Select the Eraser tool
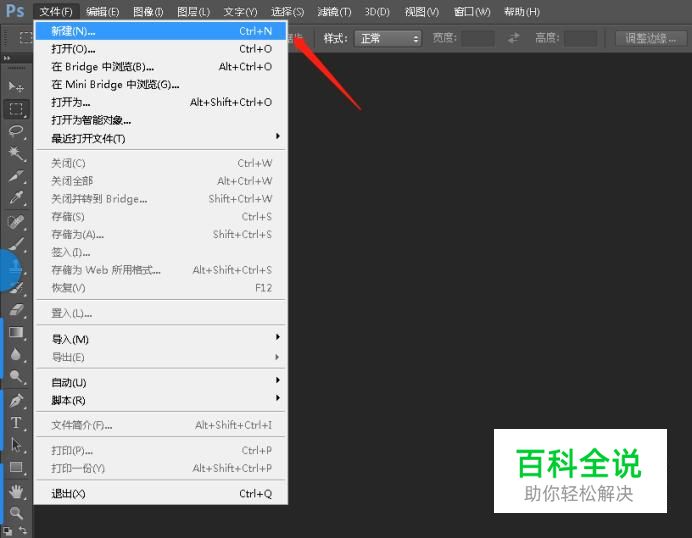This screenshot has width=692, height=538. [16, 310]
